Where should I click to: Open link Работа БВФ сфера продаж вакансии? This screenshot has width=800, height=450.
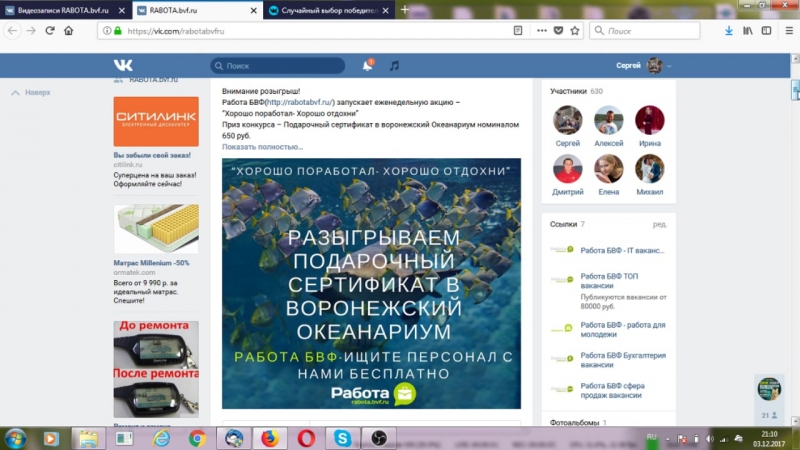[612, 390]
